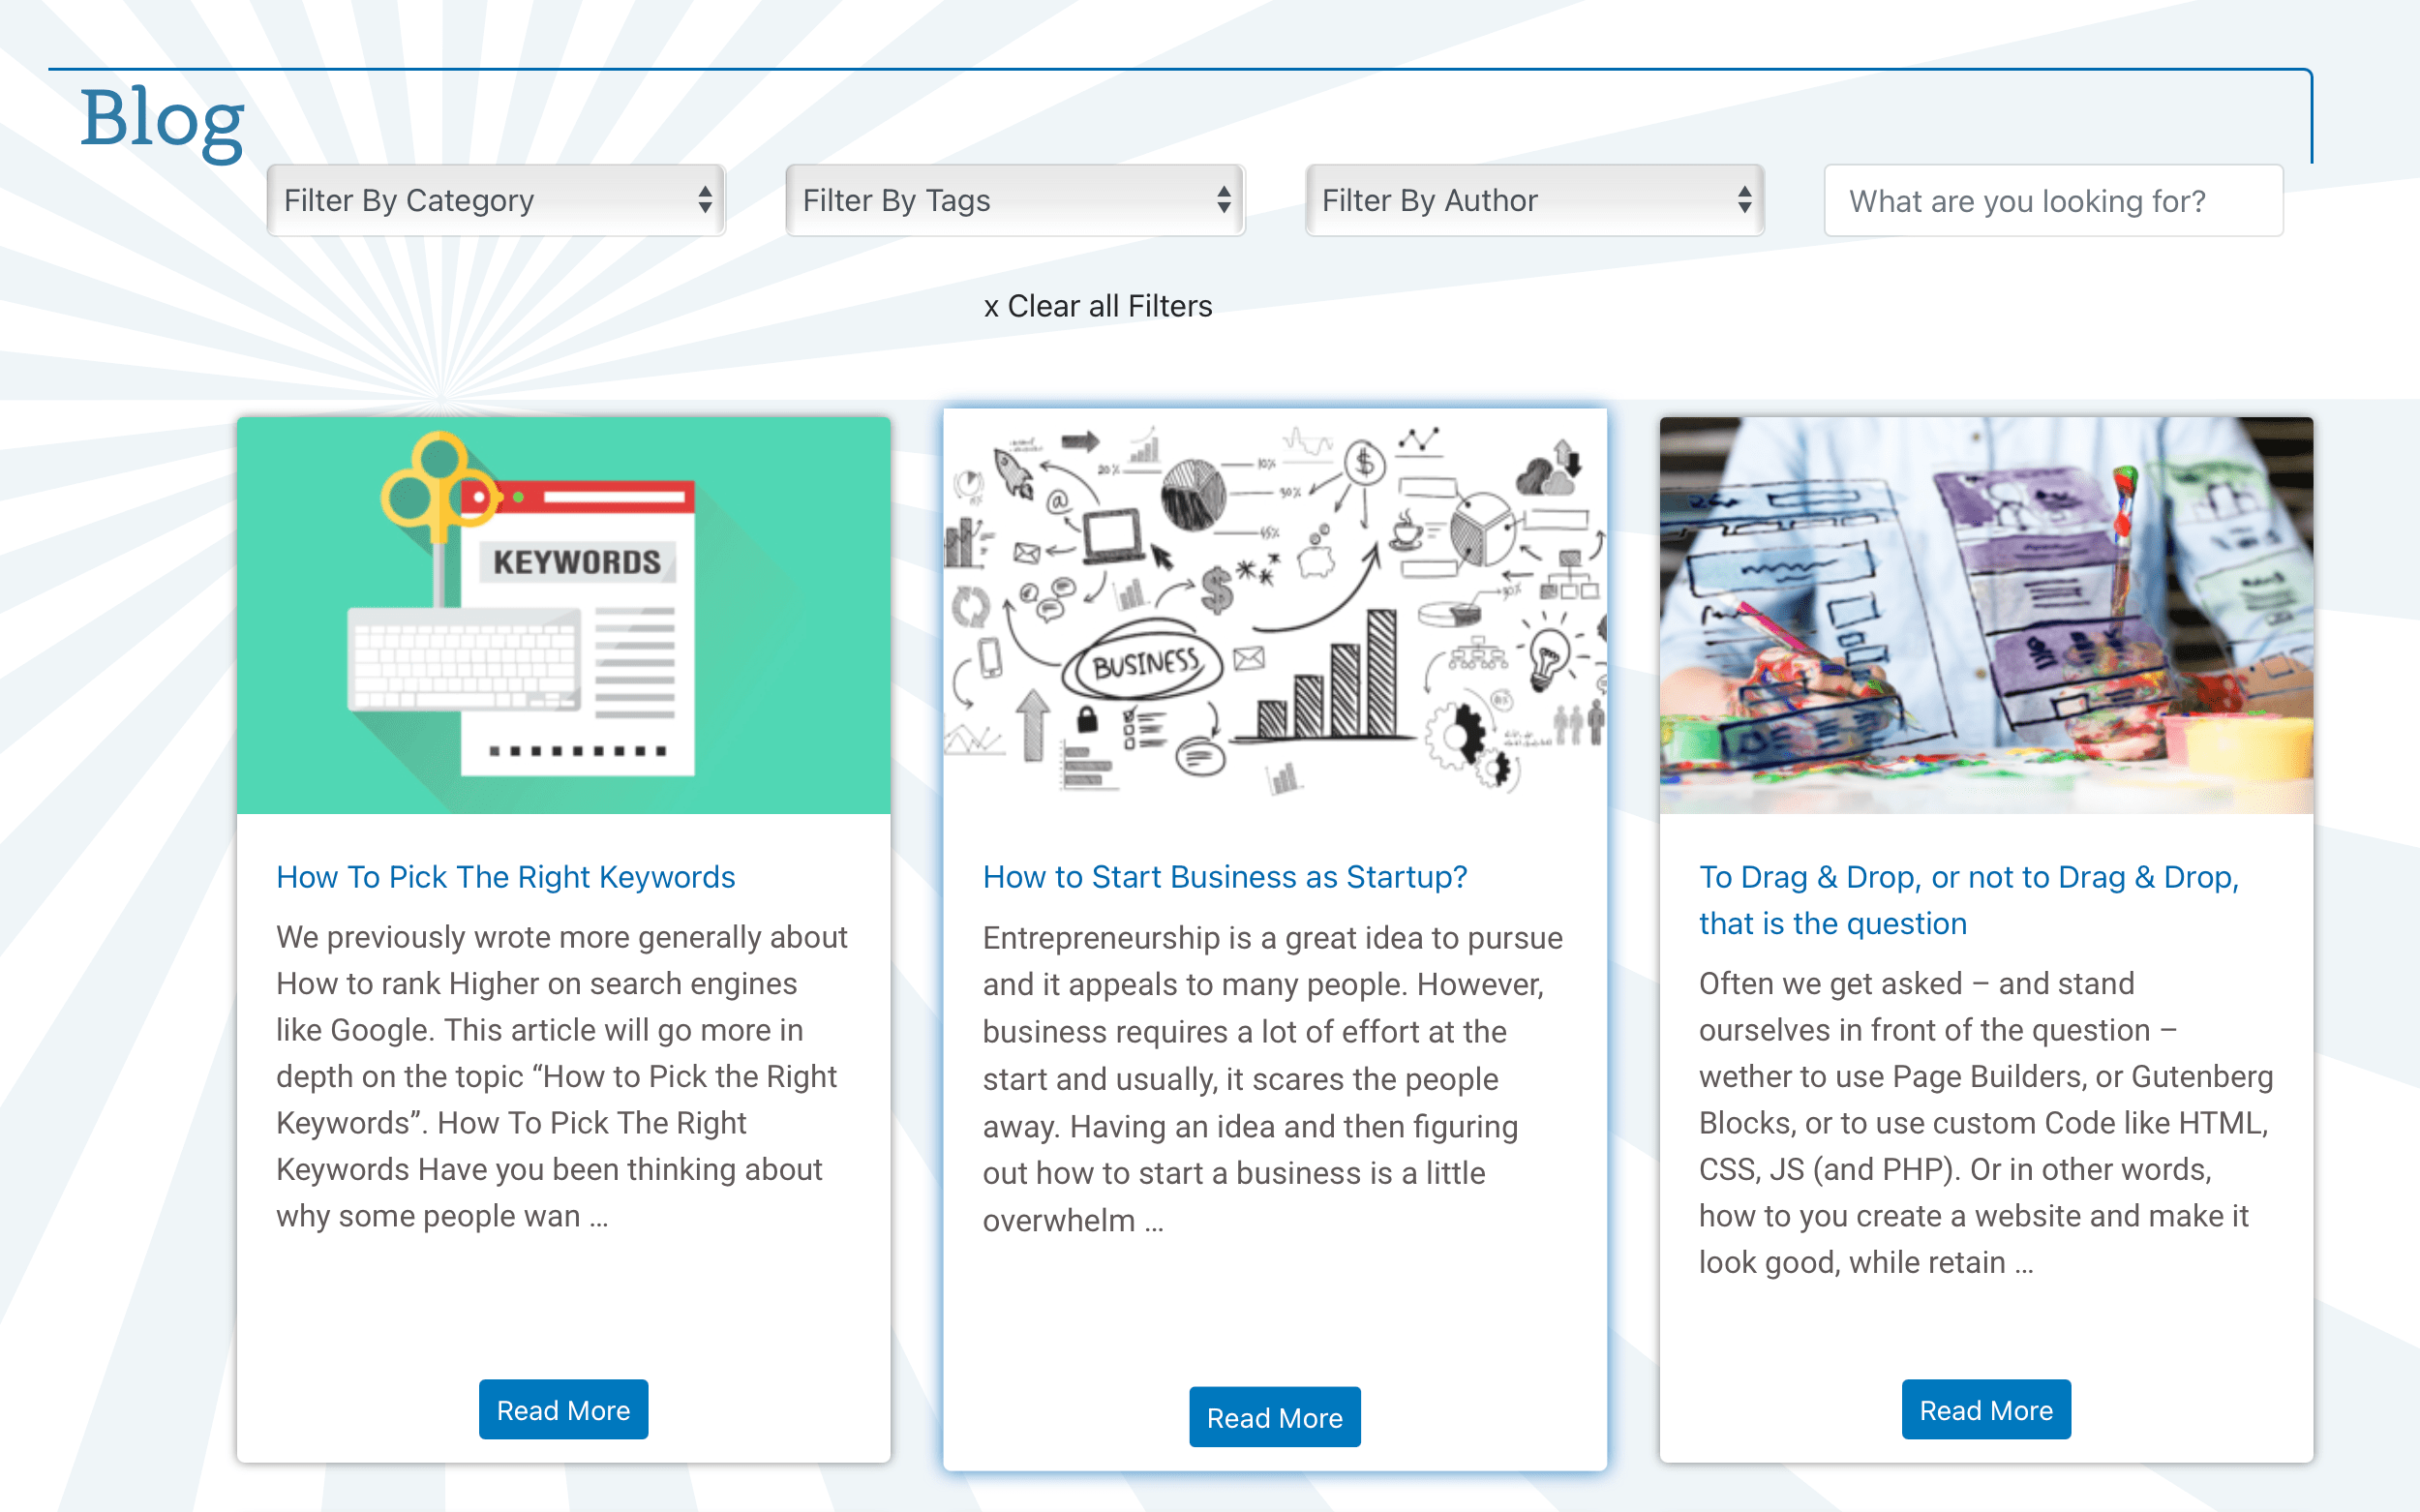This screenshot has height=1512, width=2420.
Task: Click the excerpt starting 'Often we get asked'
Action: [1986, 1123]
